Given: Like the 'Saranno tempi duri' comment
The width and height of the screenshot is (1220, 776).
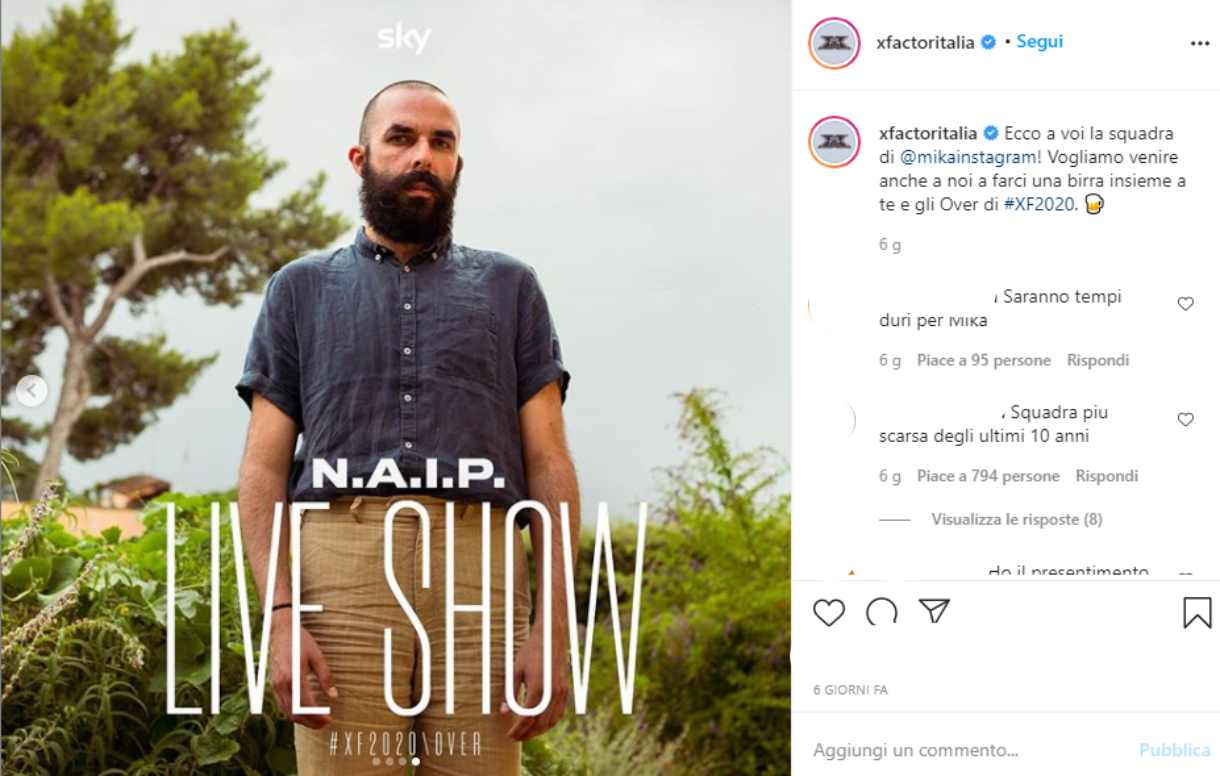Looking at the screenshot, I should [x=1185, y=304].
